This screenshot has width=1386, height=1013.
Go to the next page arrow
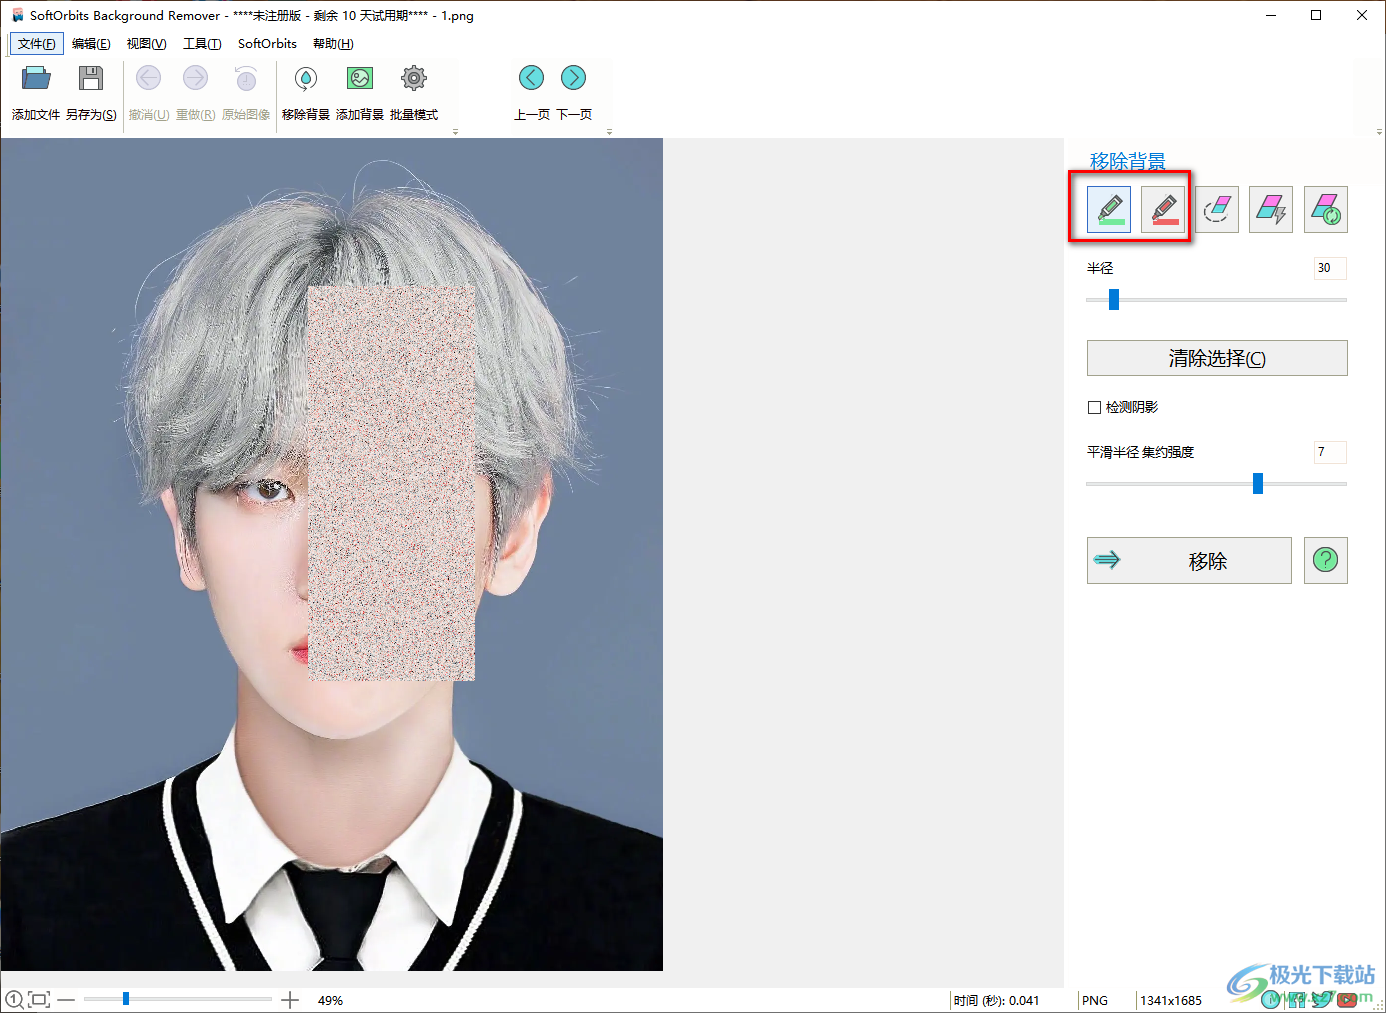tap(574, 78)
